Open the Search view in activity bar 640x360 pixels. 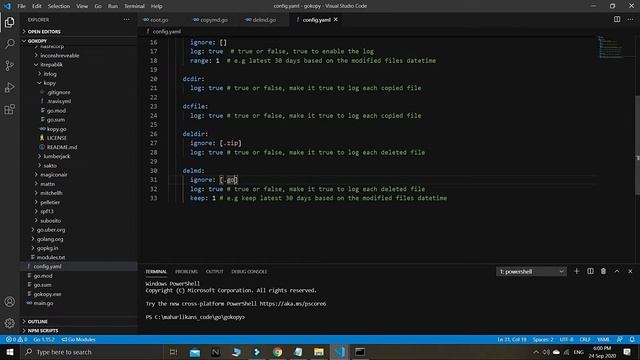pos(9,44)
